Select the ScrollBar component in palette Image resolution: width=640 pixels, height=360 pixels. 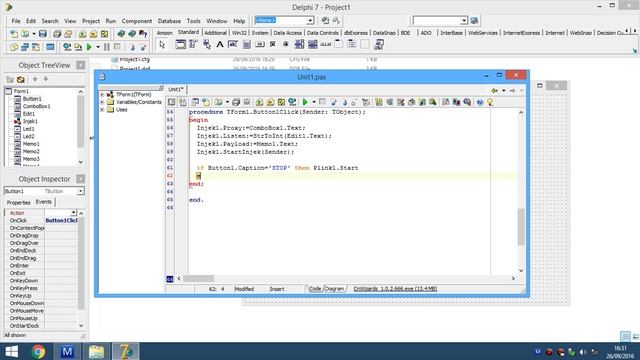326,45
